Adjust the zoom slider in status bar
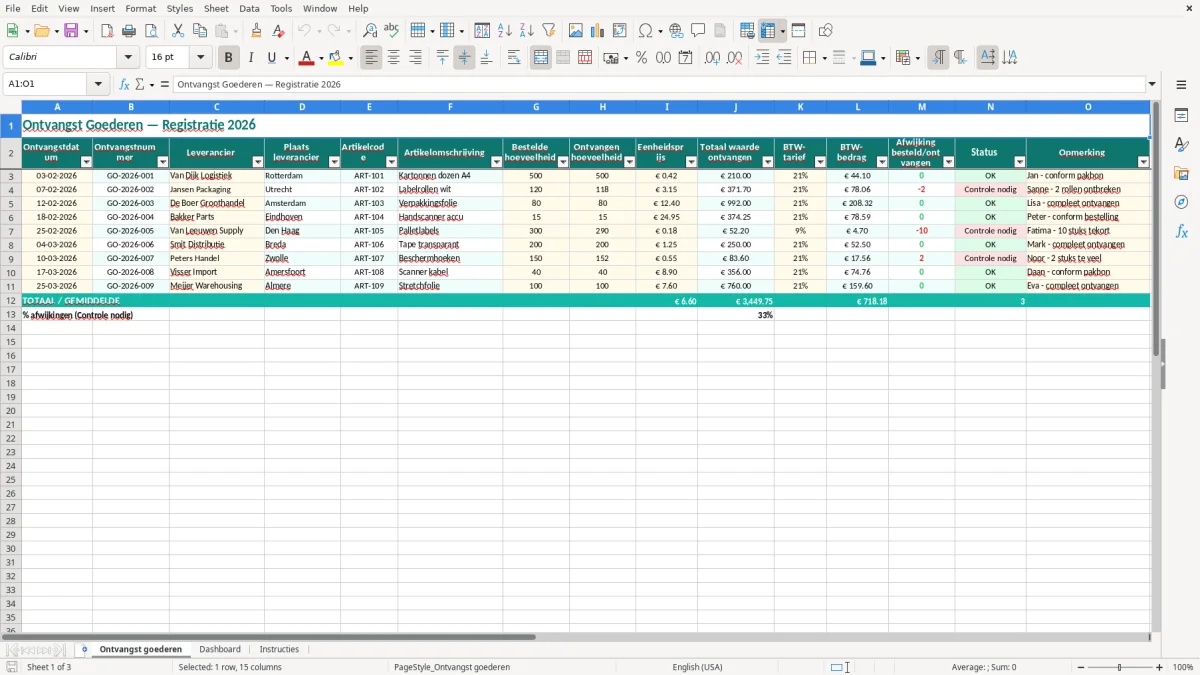The height and width of the screenshot is (675, 1200). (x=1120, y=667)
